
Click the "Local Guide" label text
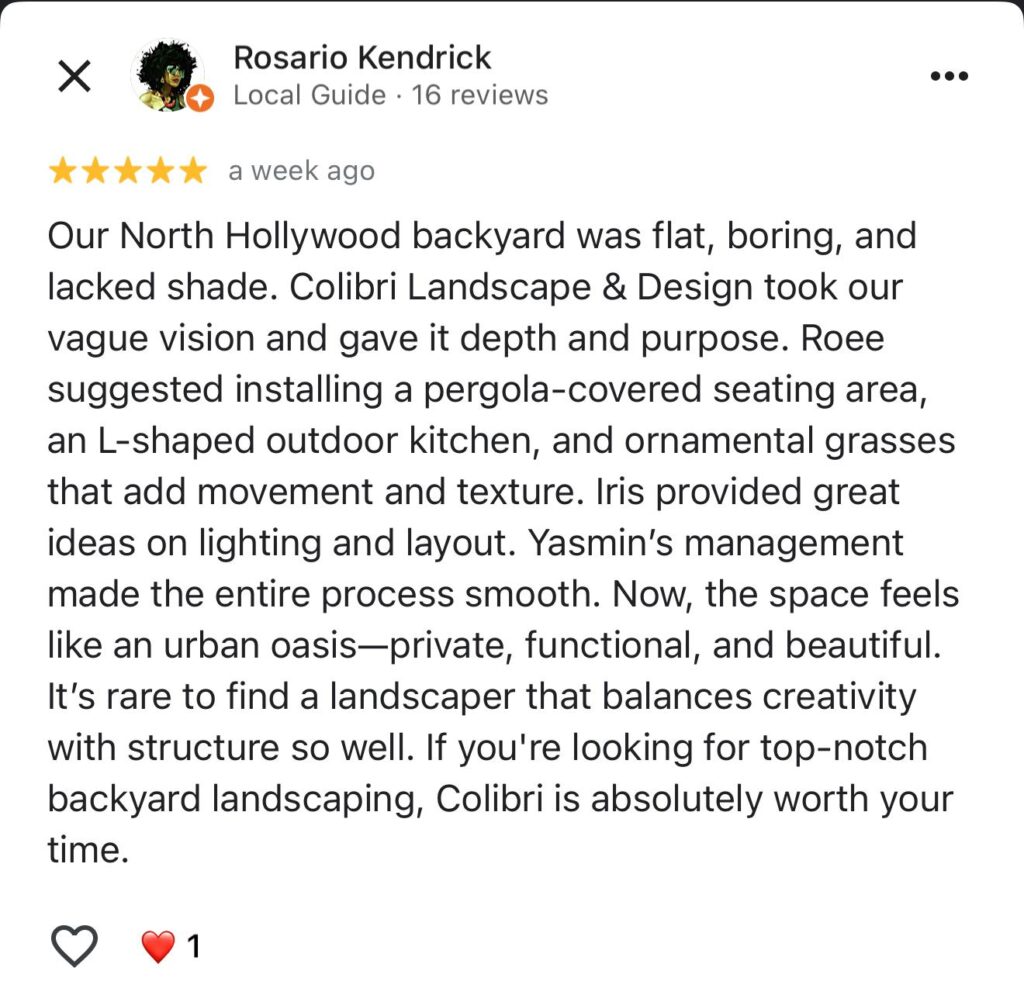coord(309,95)
